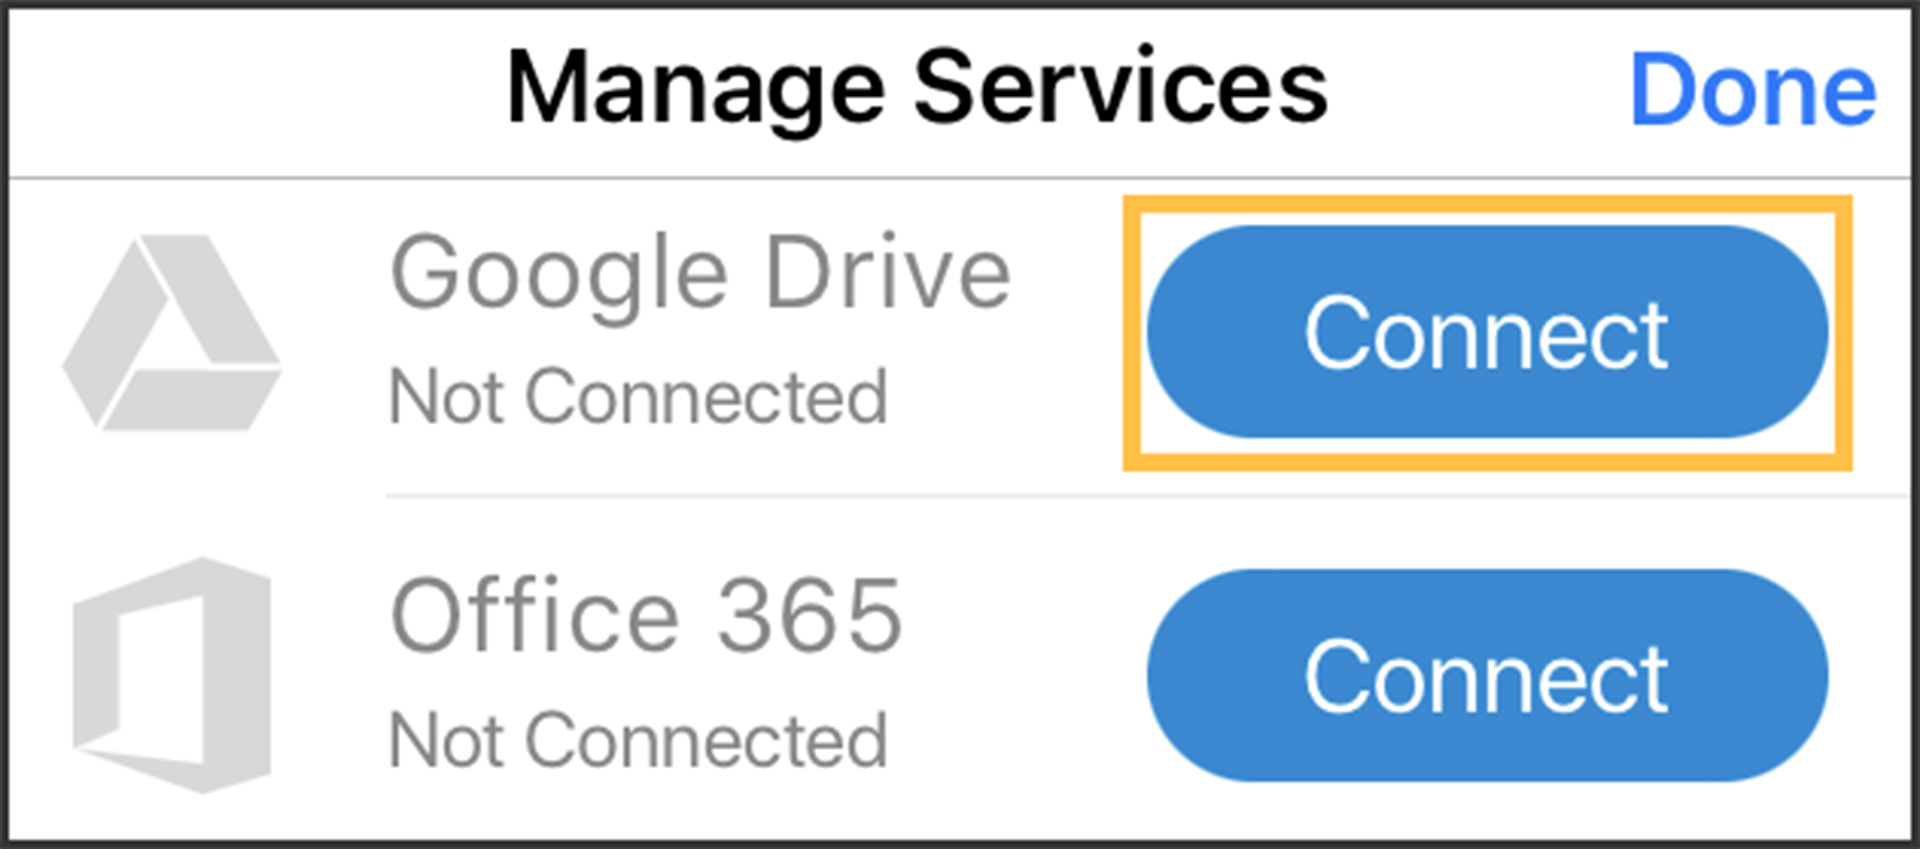Click the number 365 in Office label

[x=811, y=615]
